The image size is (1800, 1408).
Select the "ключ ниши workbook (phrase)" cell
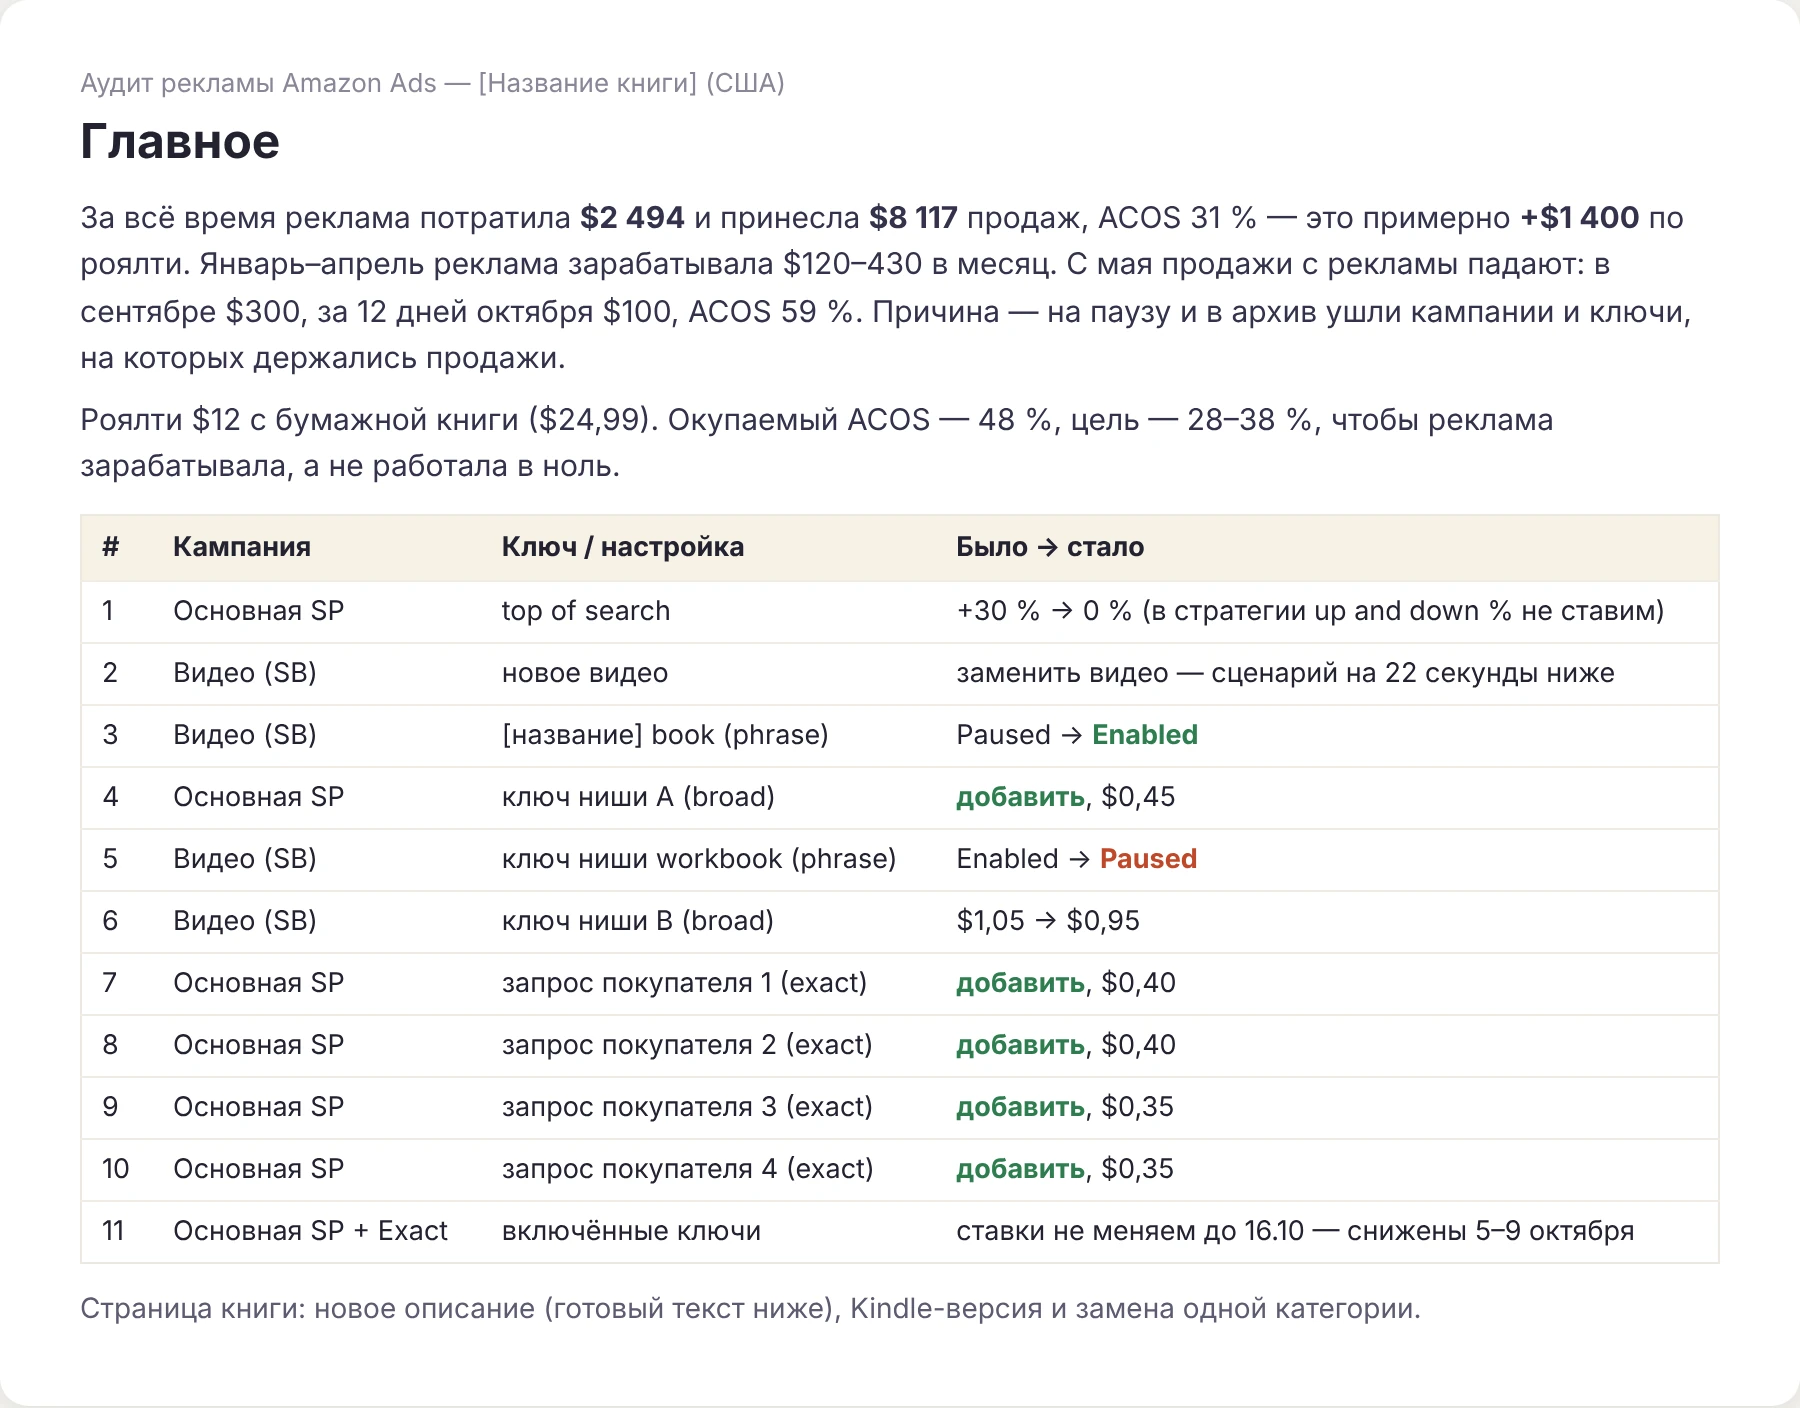click(699, 859)
